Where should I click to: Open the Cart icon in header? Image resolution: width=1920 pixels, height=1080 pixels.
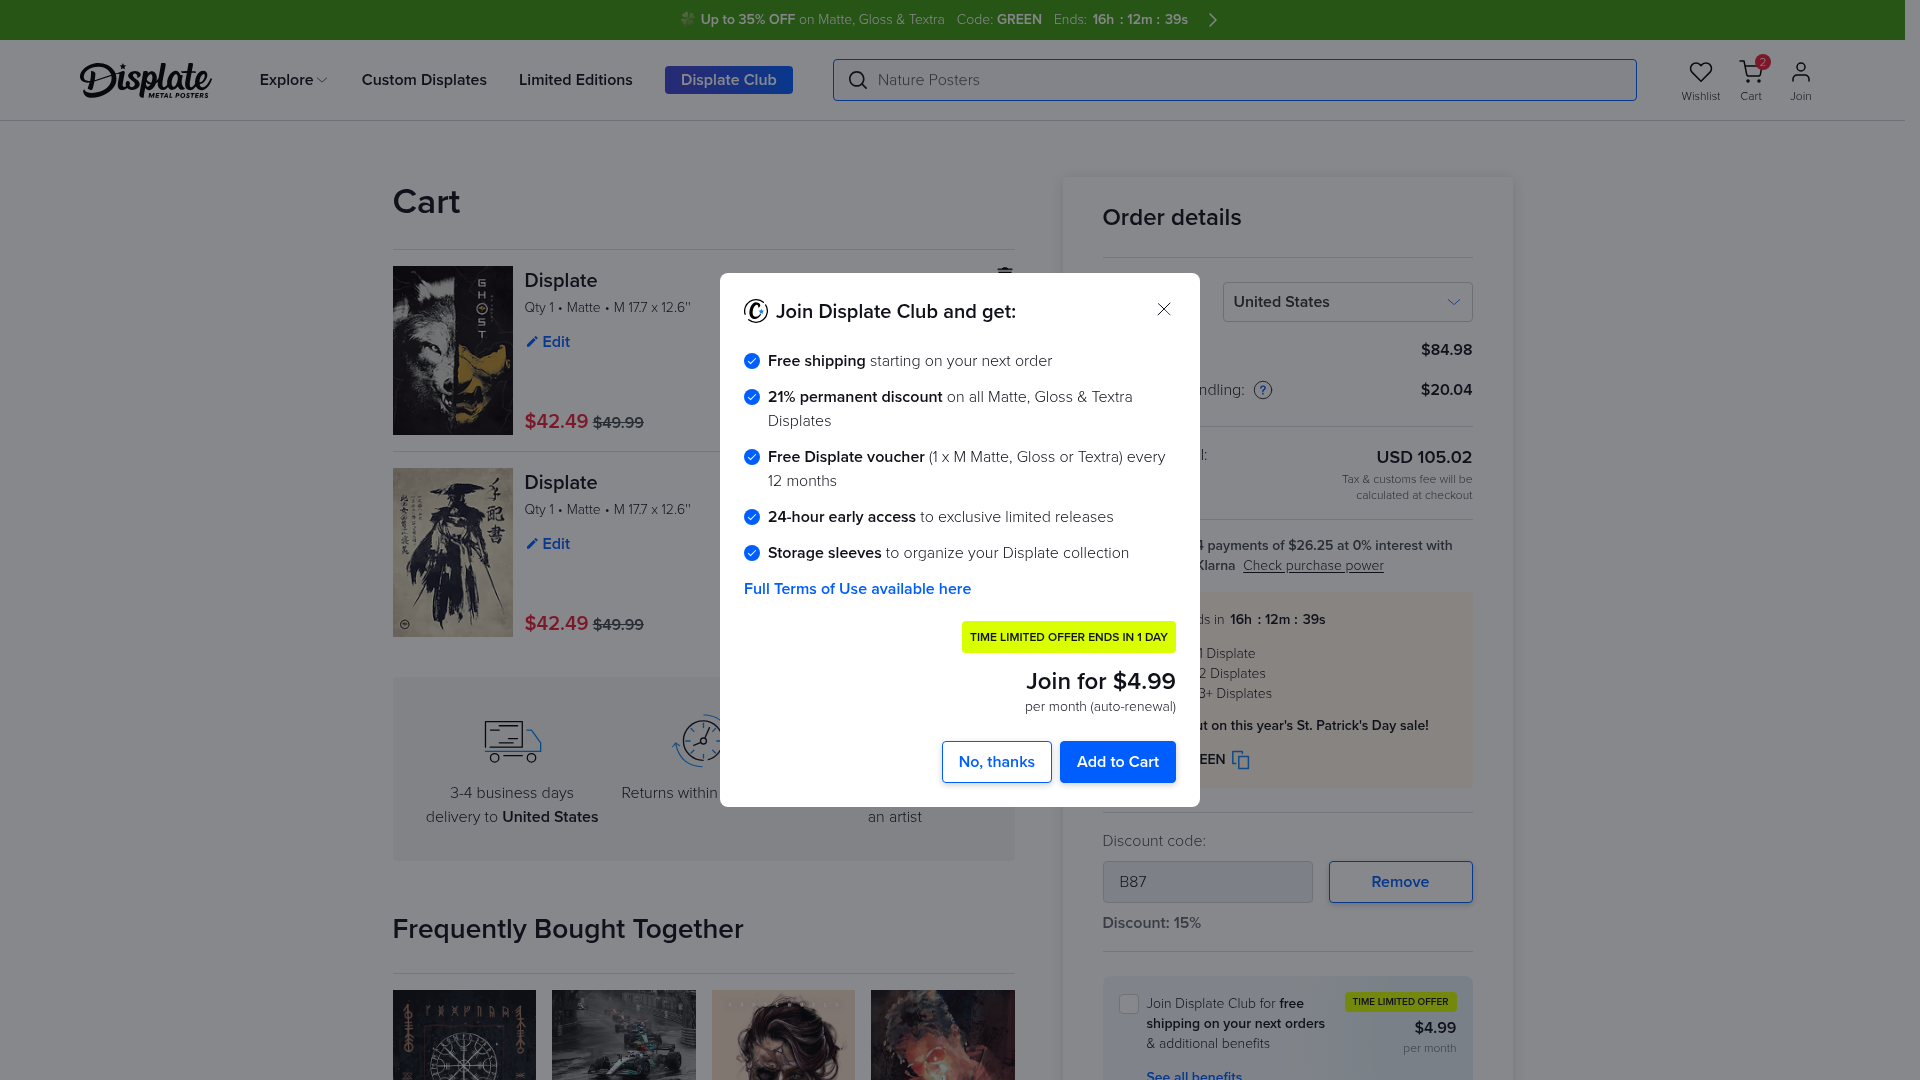click(x=1750, y=73)
